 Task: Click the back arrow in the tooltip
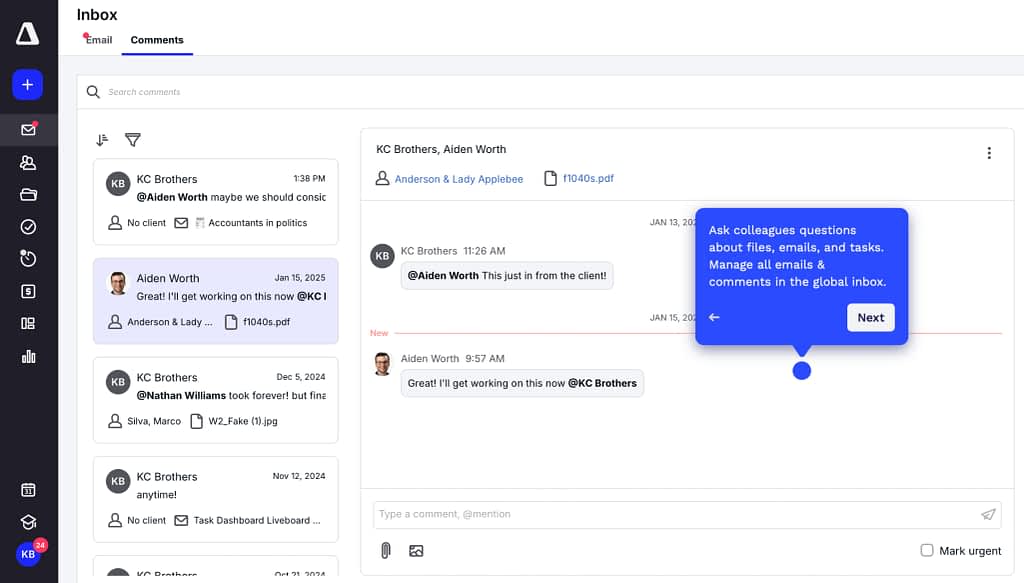coord(714,317)
